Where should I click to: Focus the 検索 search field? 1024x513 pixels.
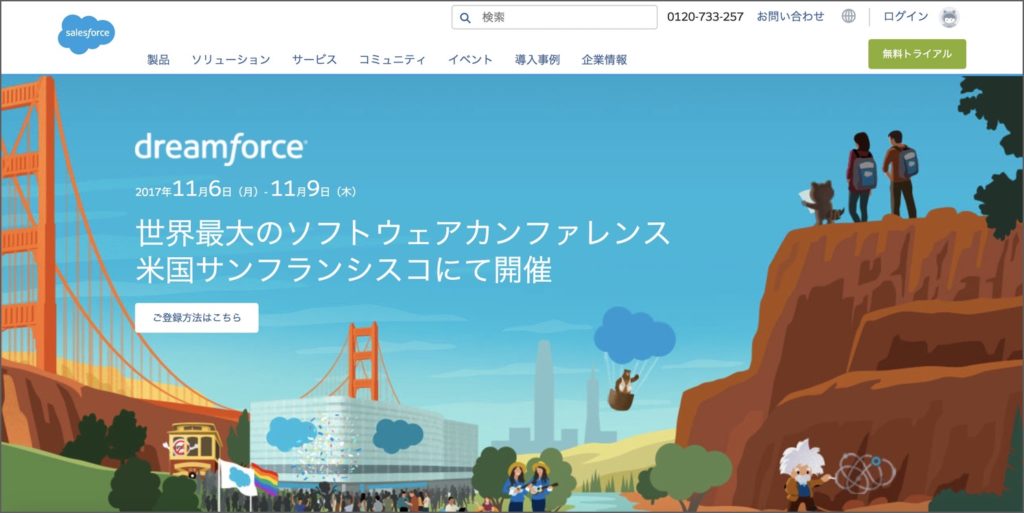point(554,18)
